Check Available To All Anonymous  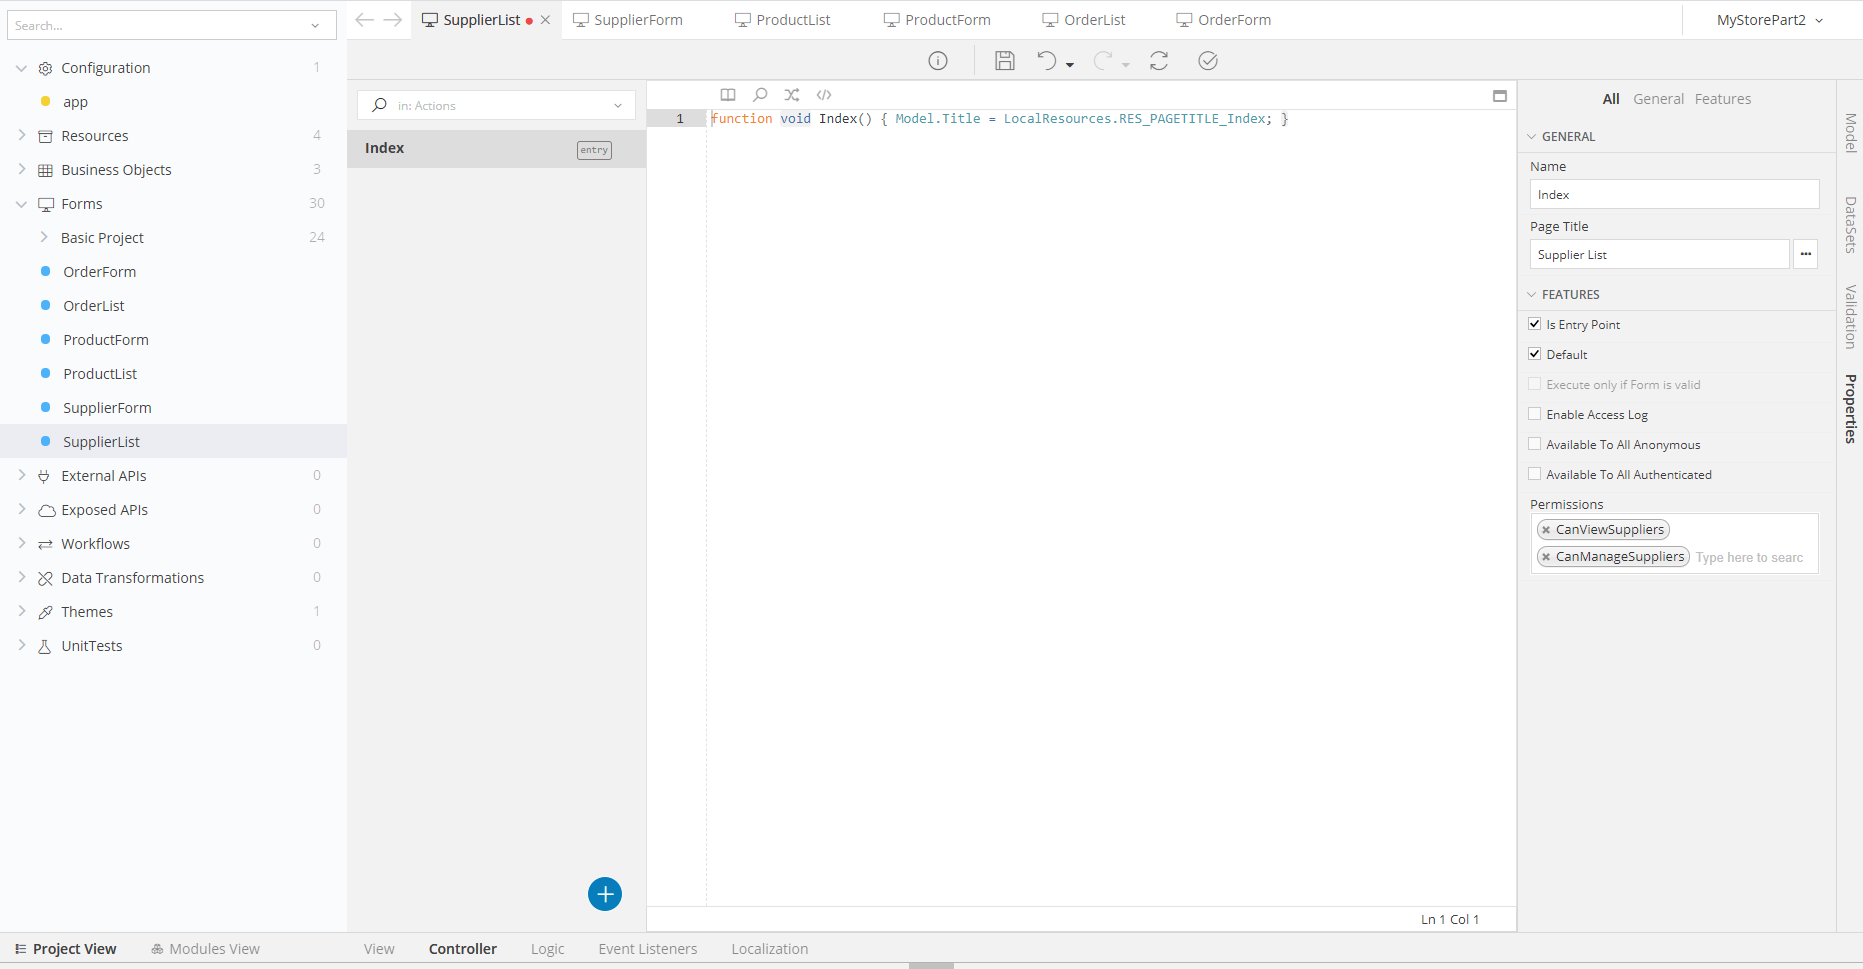1535,444
